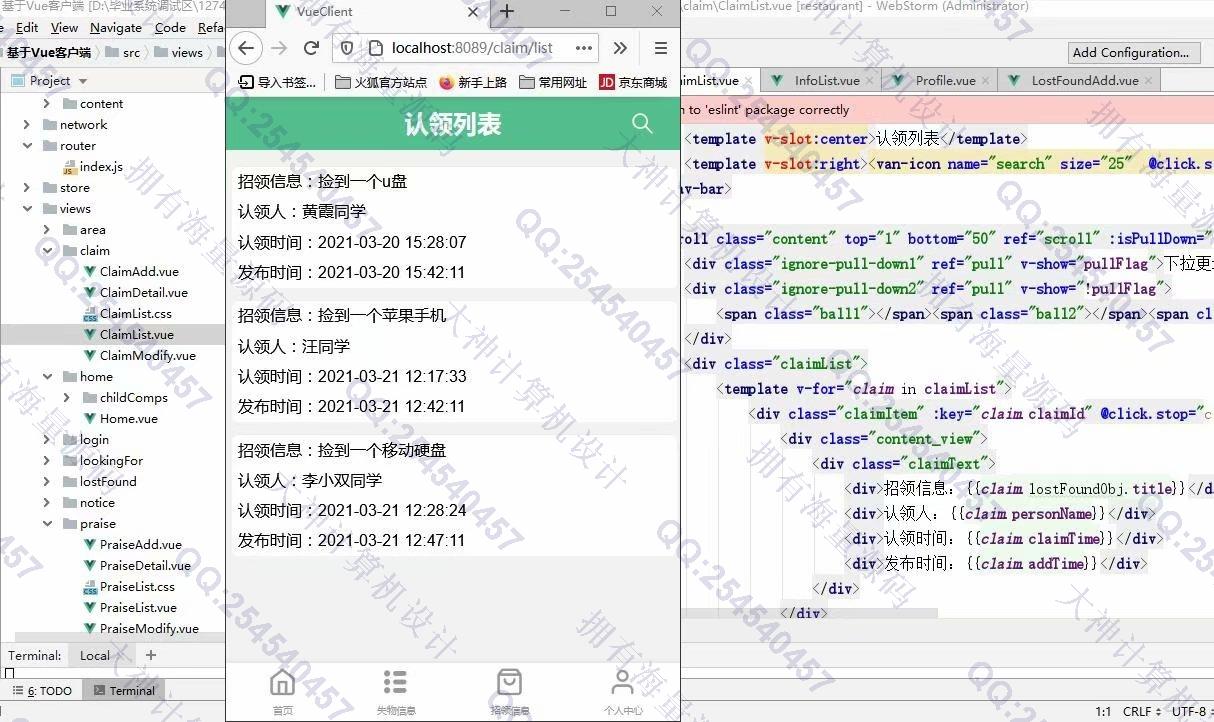Select ClaimModify.vue in the project tree
Viewport: 1214px width, 722px height.
(x=139, y=355)
